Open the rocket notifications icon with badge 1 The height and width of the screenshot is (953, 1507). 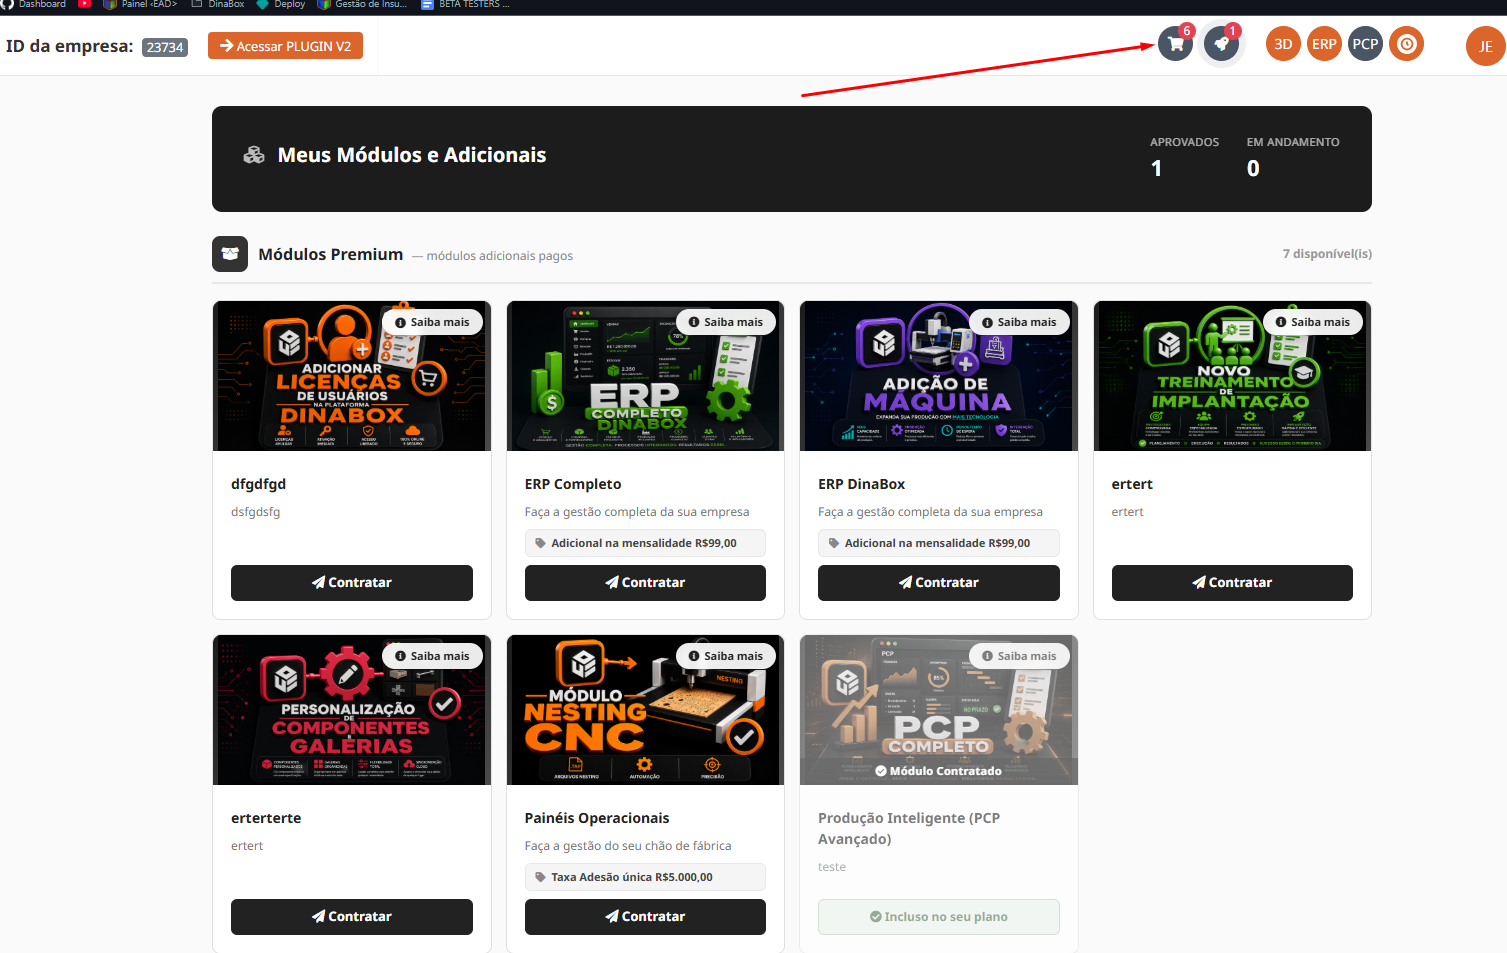pos(1221,44)
